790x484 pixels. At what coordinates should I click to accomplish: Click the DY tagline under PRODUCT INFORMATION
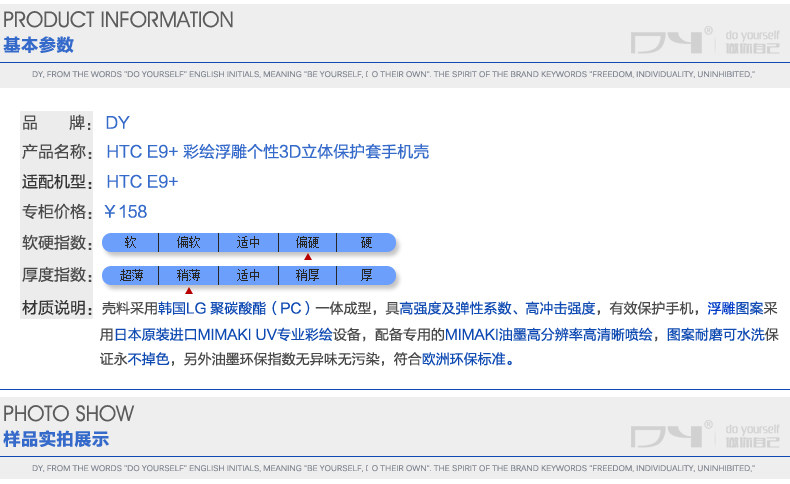pyautogui.click(x=393, y=75)
